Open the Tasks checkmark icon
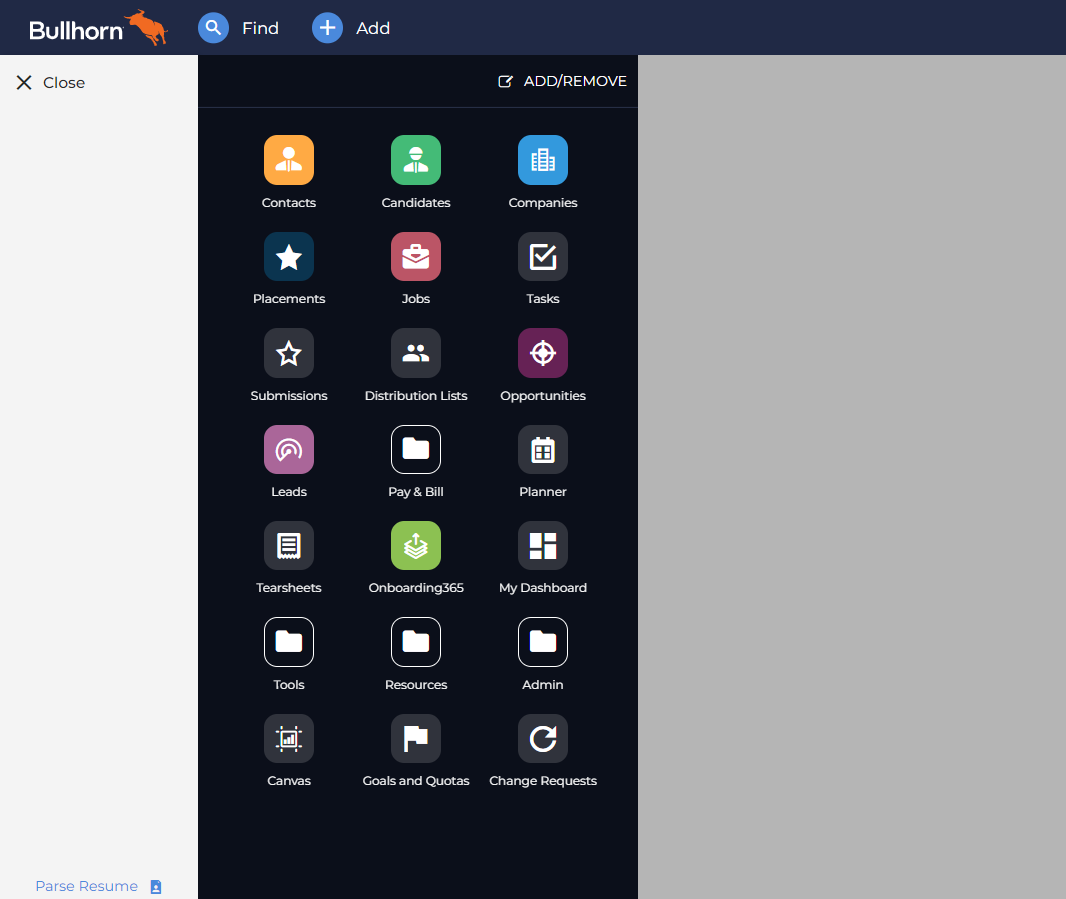 (543, 256)
